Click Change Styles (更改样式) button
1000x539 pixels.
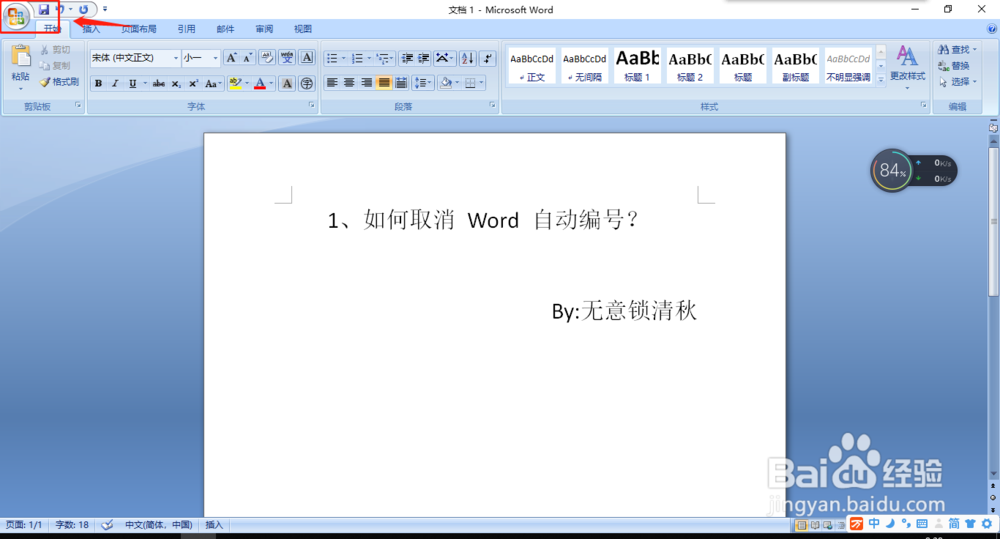pos(908,66)
